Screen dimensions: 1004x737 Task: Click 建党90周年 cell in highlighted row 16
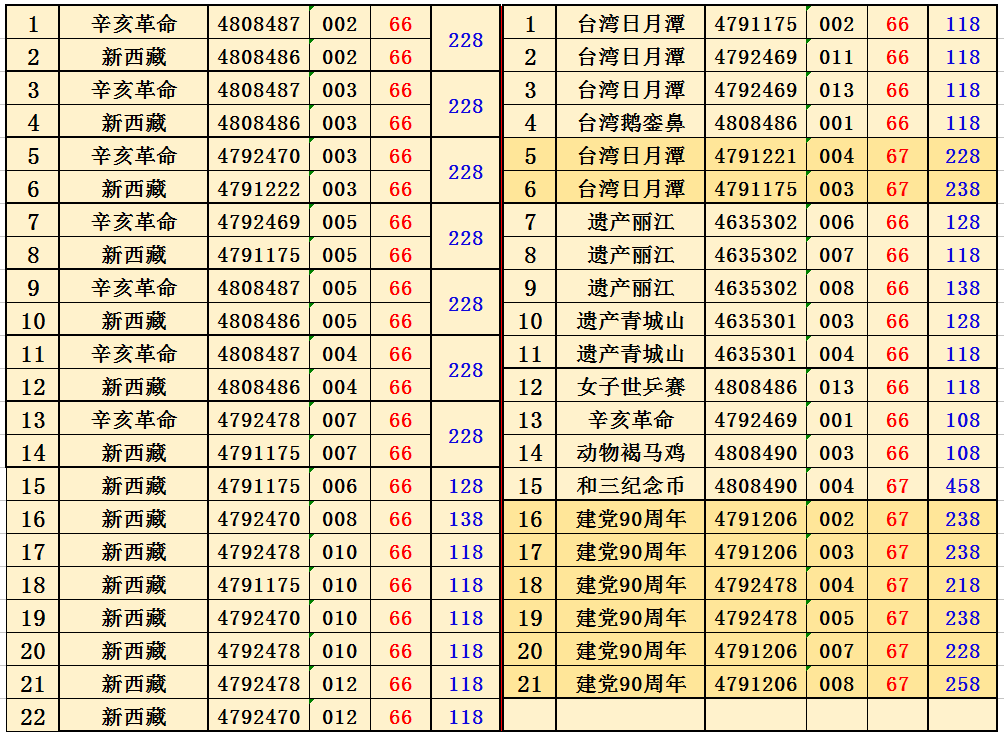(x=631, y=519)
